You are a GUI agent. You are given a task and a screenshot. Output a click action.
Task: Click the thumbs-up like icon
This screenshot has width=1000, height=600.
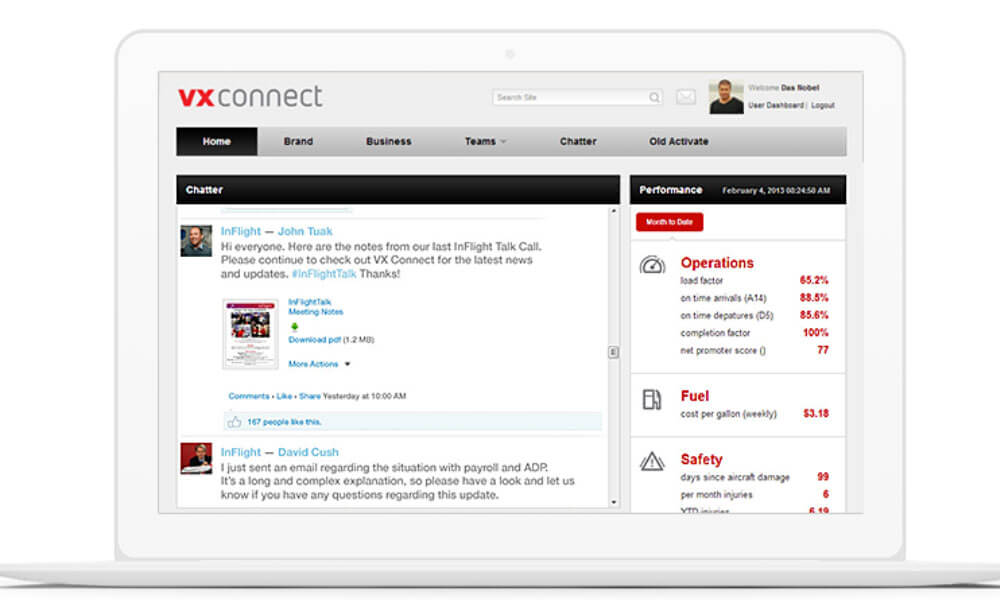[235, 421]
